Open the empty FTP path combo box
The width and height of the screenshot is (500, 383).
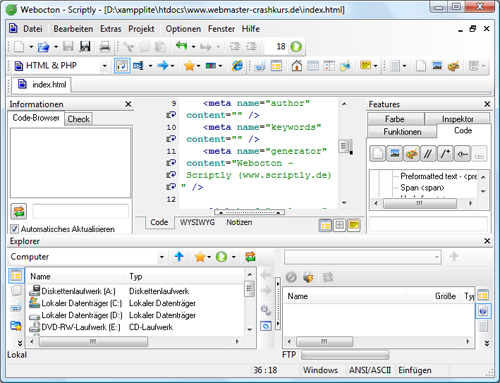coord(363,257)
